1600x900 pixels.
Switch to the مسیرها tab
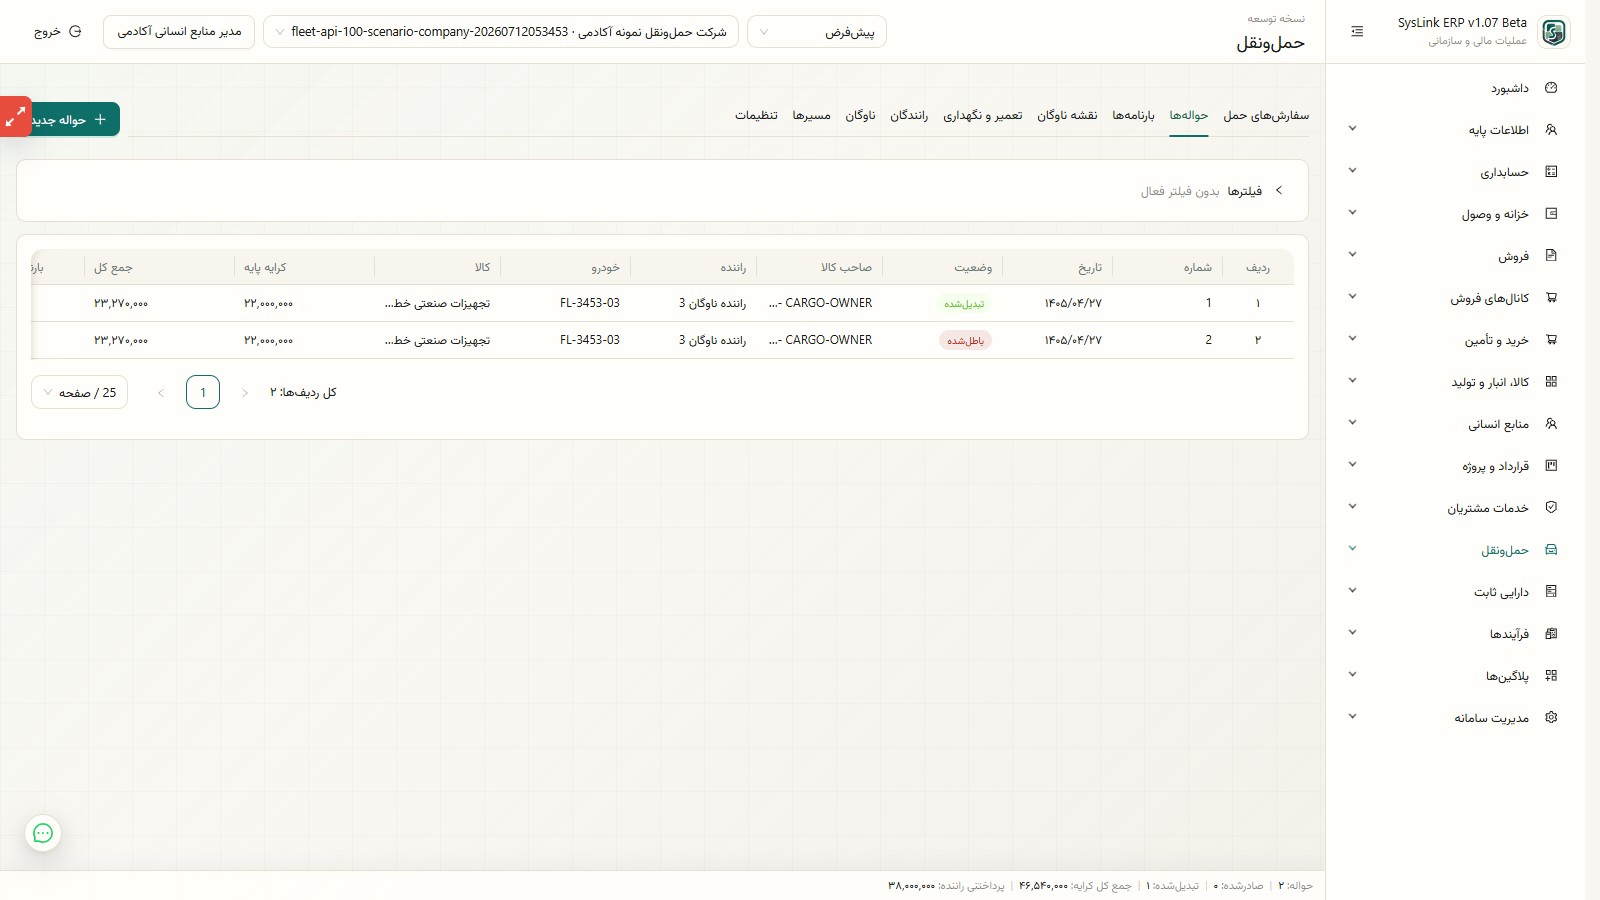811,116
